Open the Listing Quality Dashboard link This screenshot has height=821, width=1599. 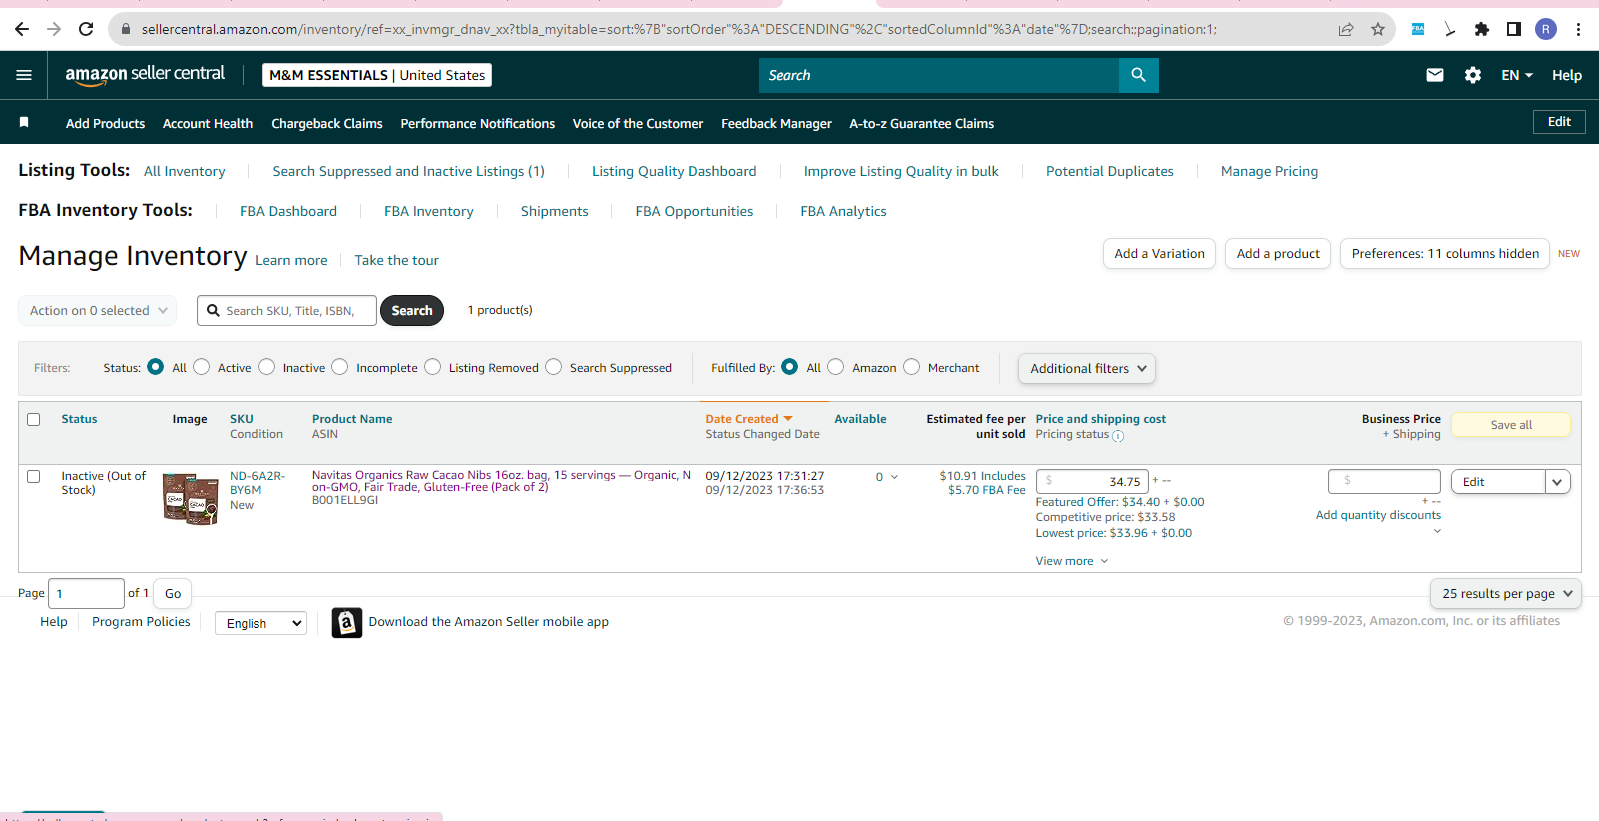pos(674,171)
